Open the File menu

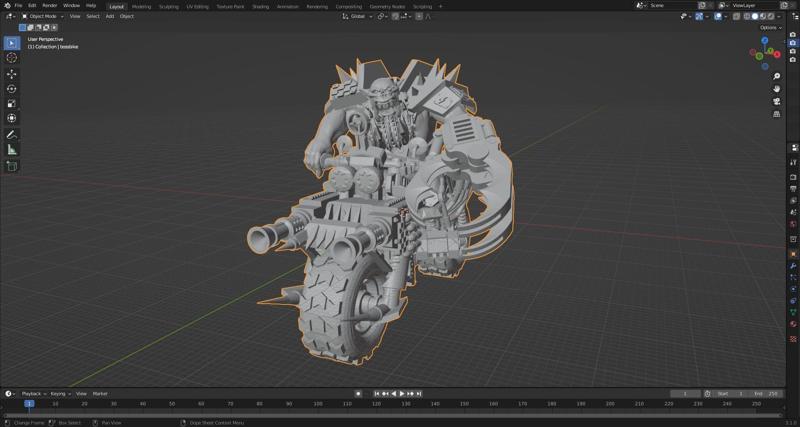tap(18, 6)
